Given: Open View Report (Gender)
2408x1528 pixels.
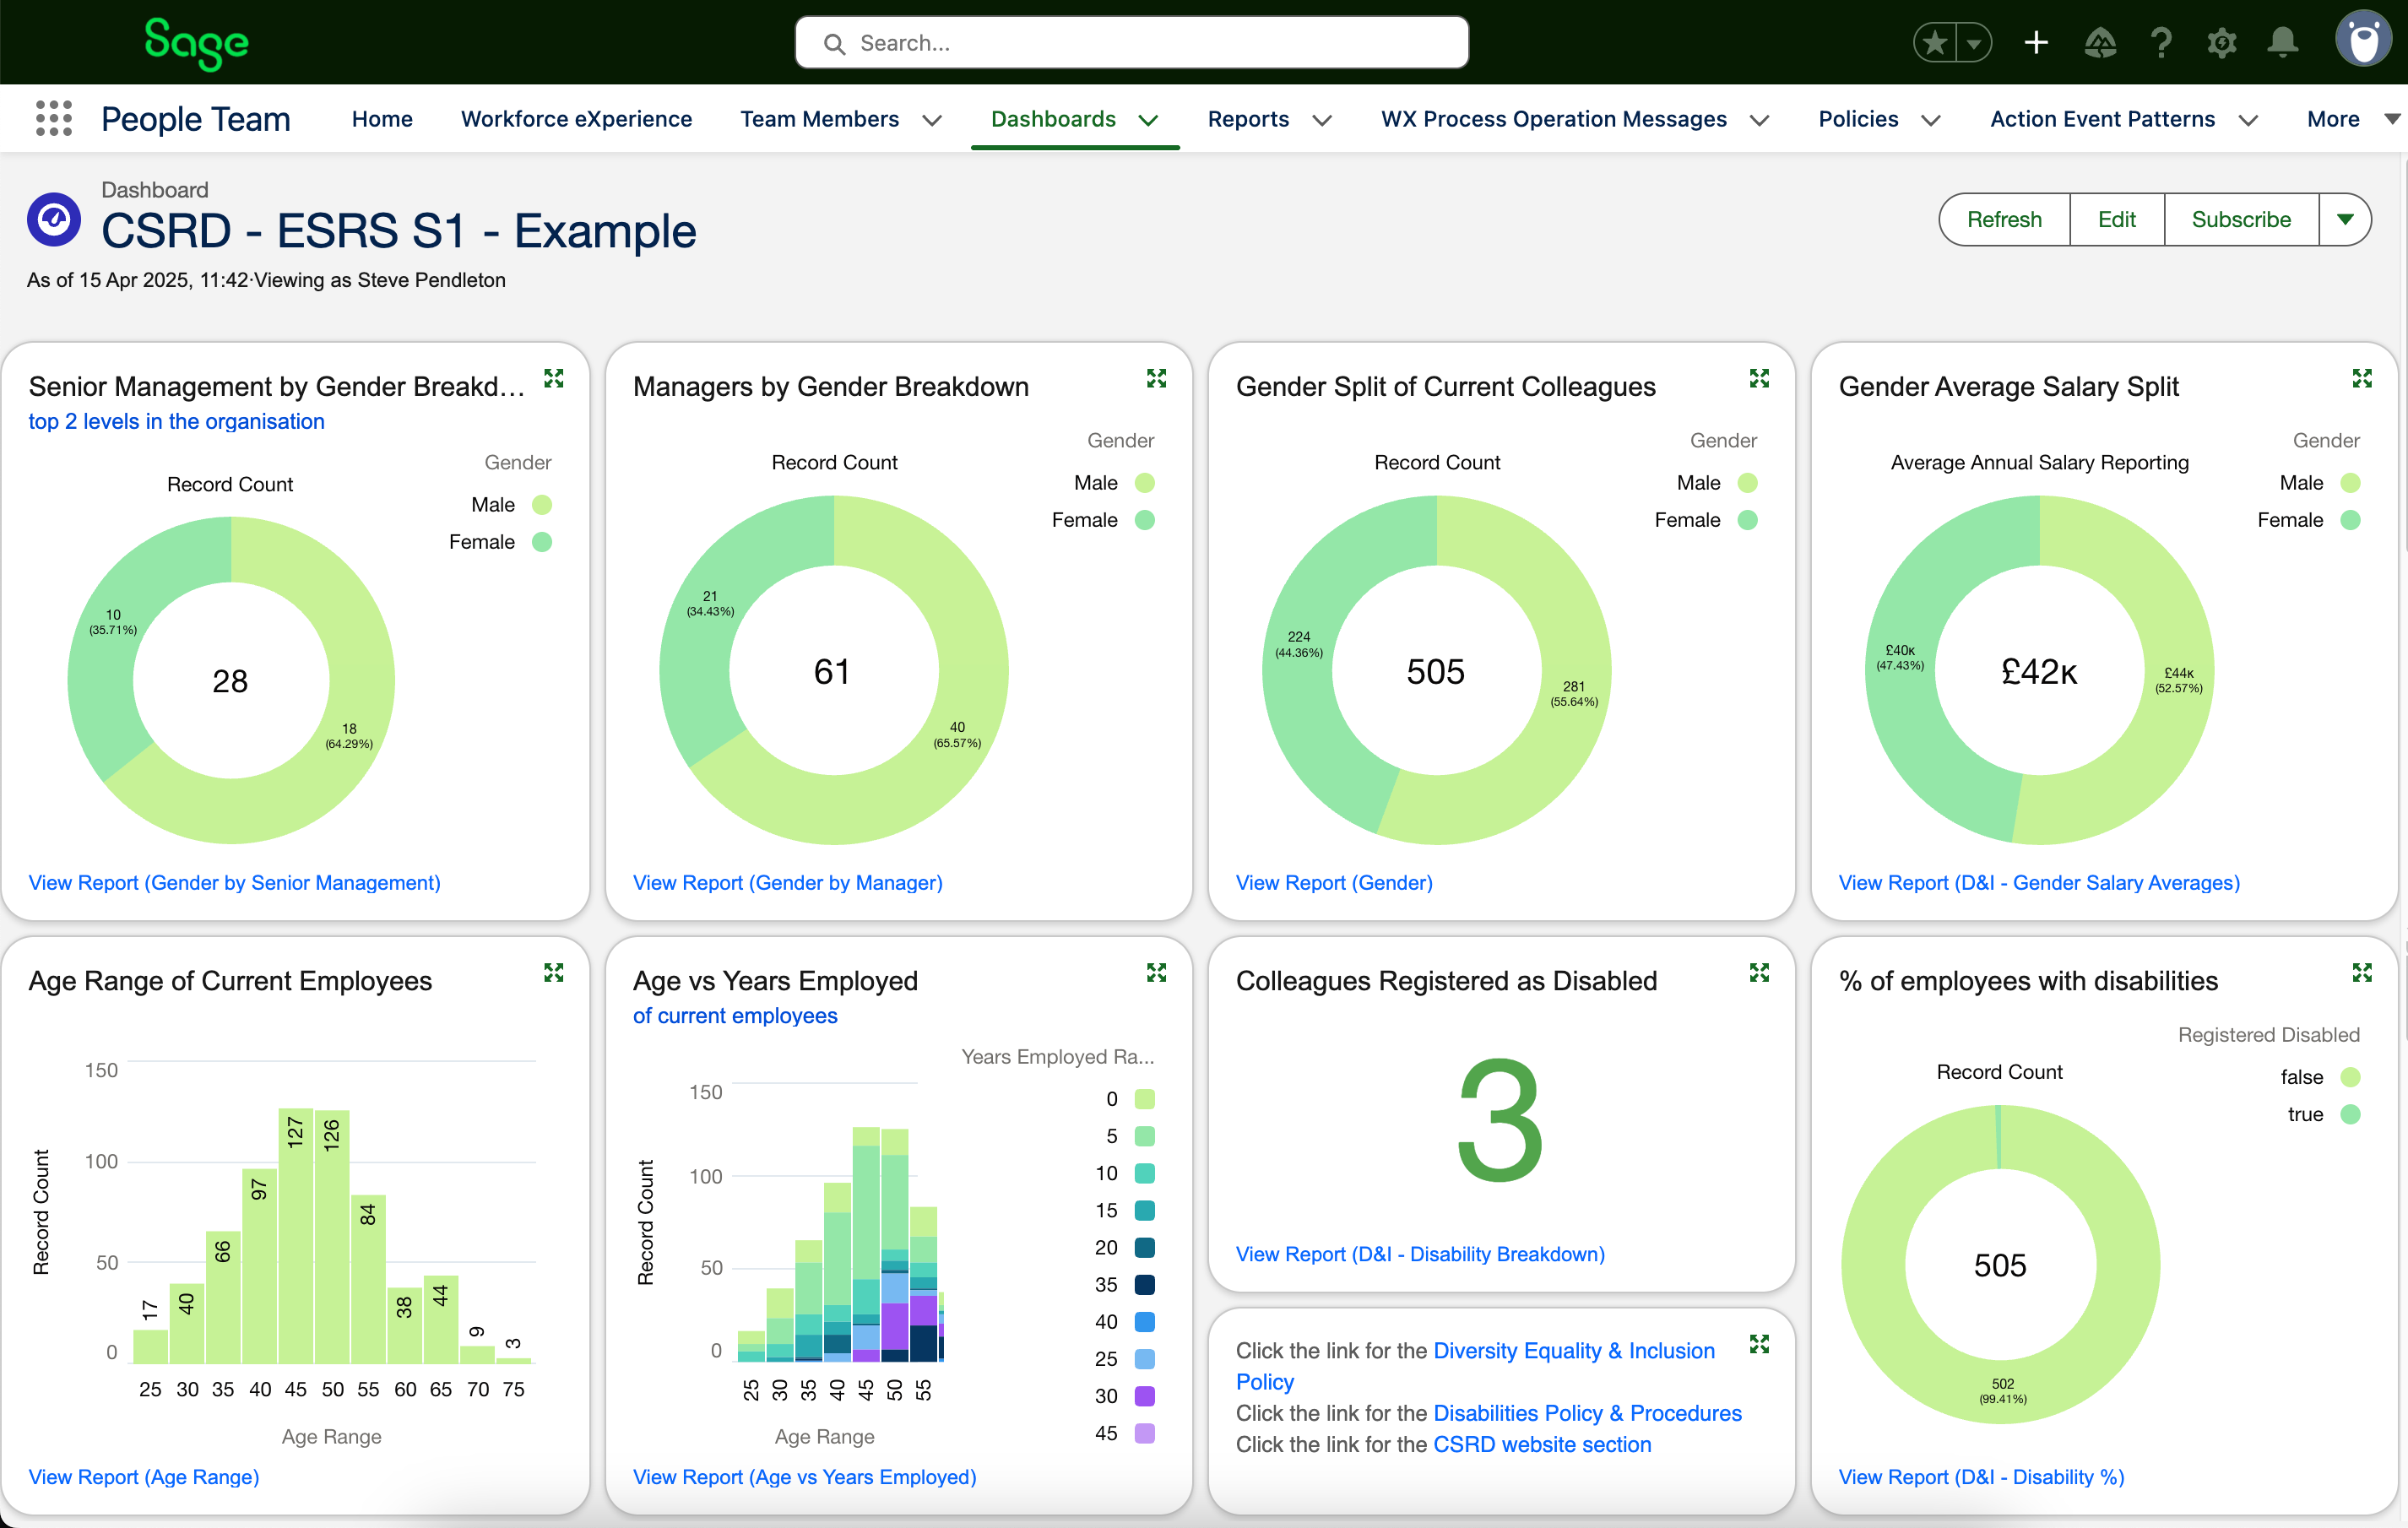Looking at the screenshot, I should coord(1334,882).
